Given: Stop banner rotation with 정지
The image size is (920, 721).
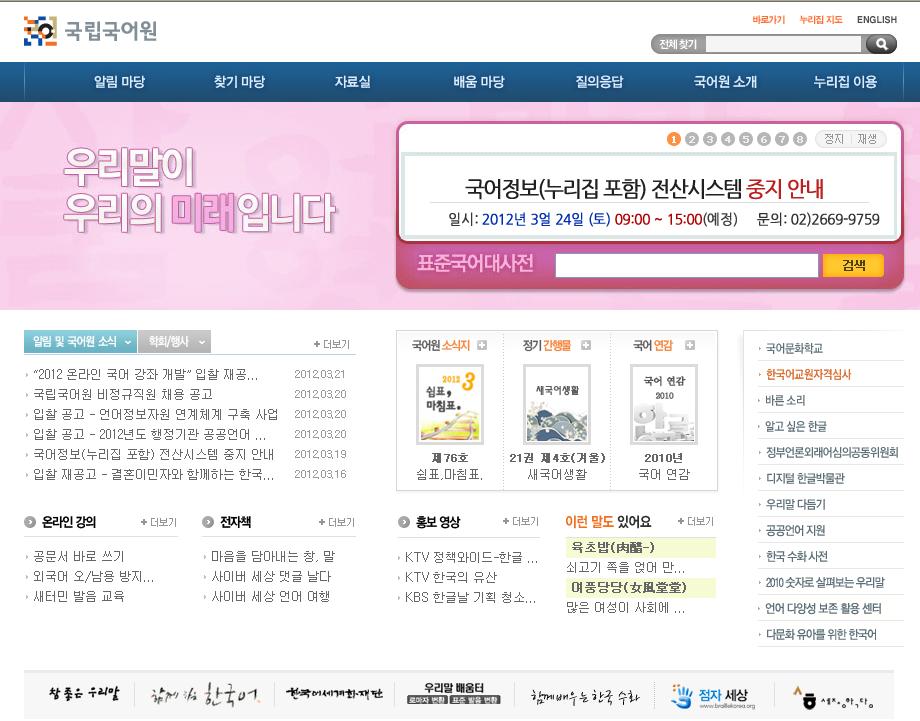Looking at the screenshot, I should coord(834,139).
